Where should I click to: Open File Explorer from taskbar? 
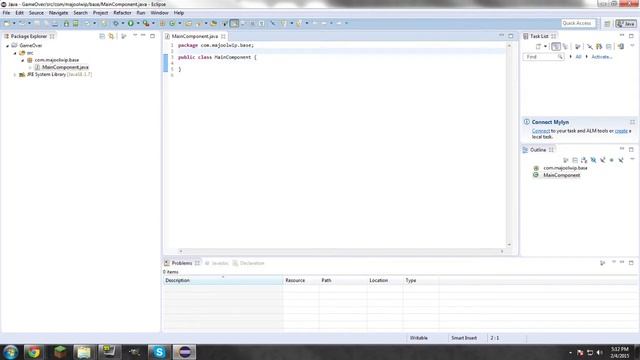(x=84, y=352)
